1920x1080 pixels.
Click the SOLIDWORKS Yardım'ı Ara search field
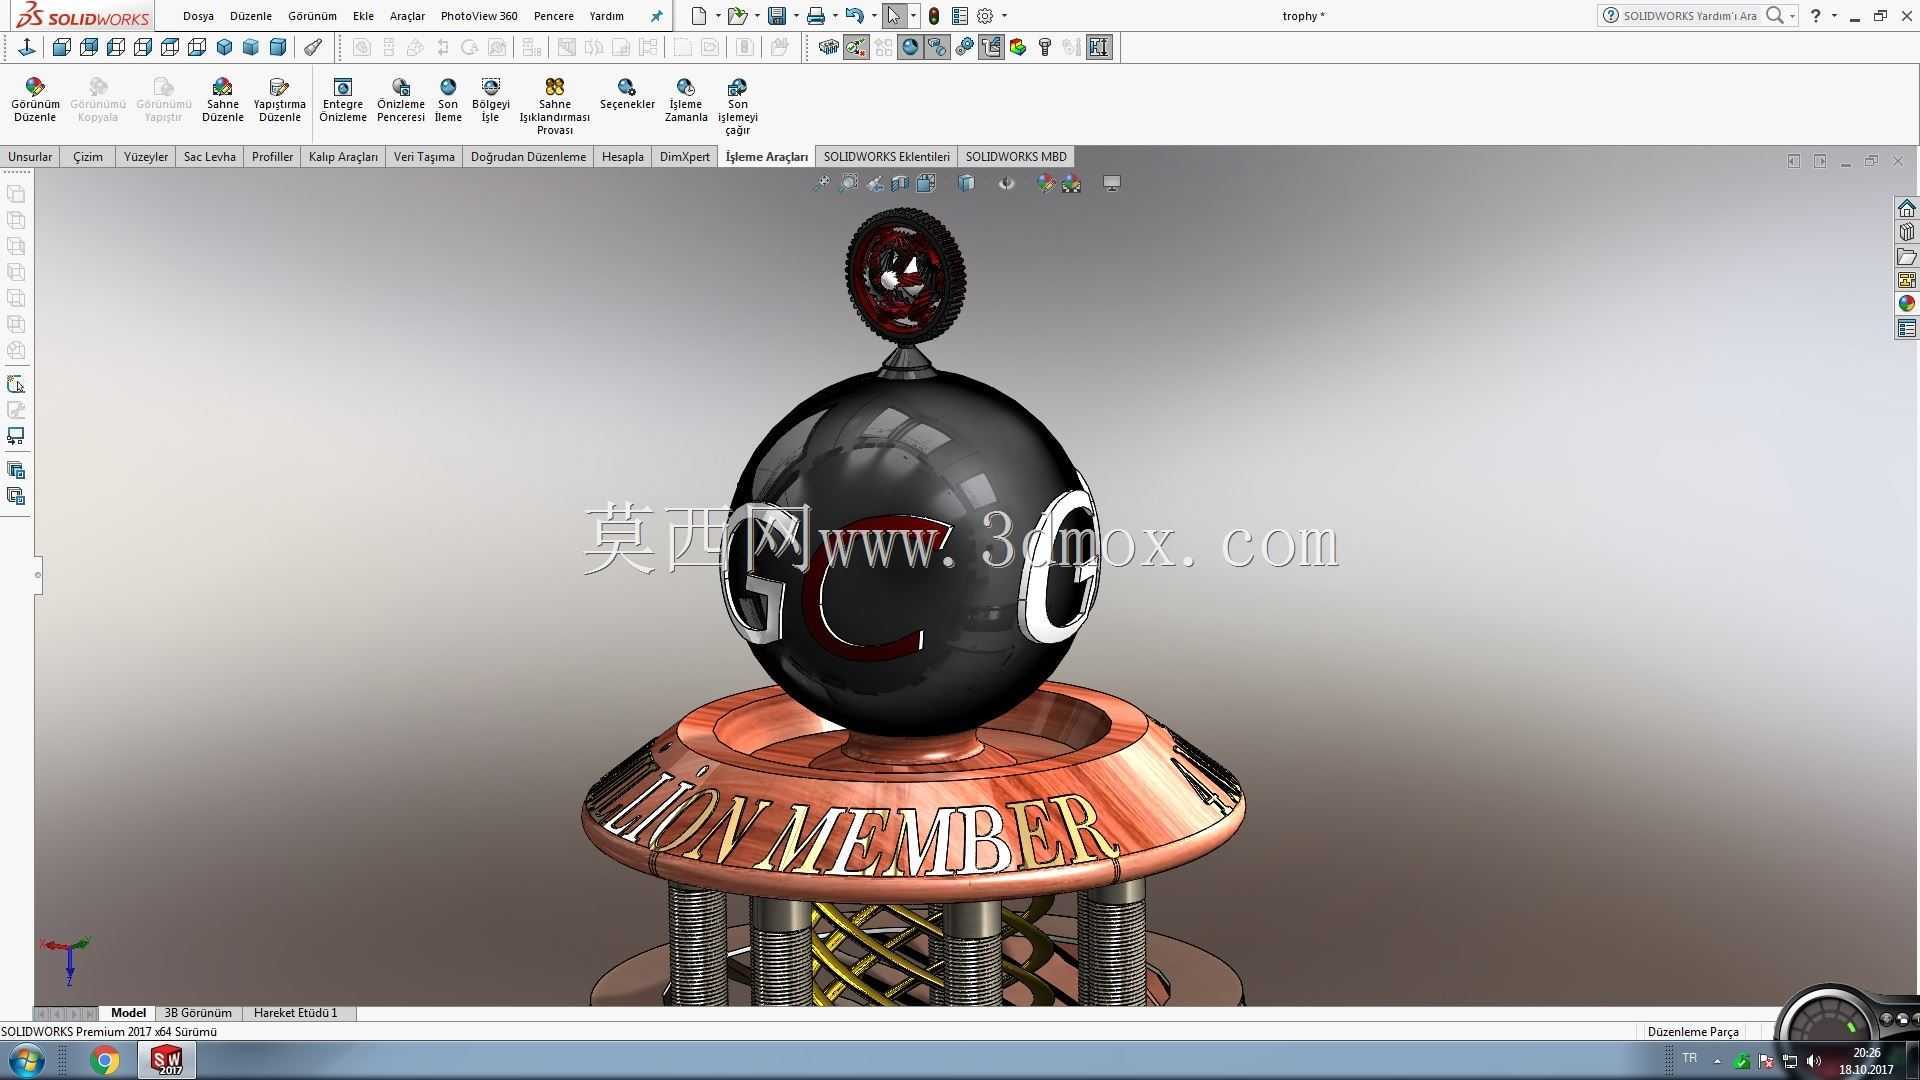pos(1690,16)
